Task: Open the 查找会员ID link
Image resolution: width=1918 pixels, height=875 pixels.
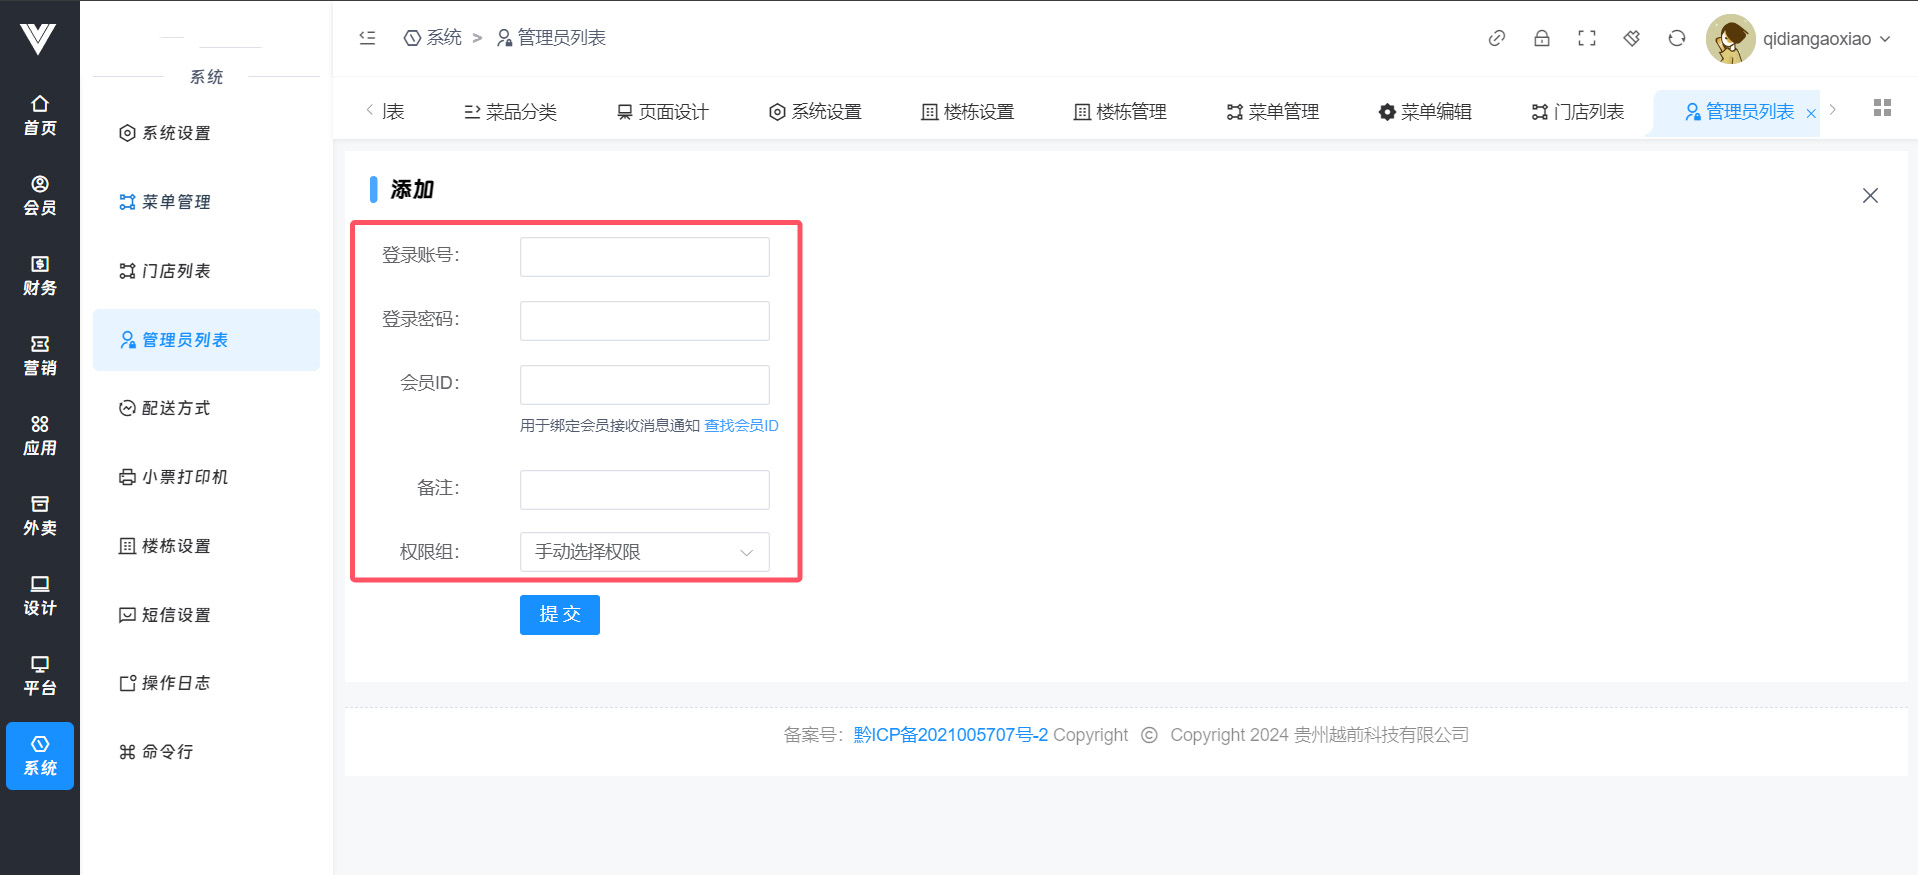Action: (x=741, y=426)
